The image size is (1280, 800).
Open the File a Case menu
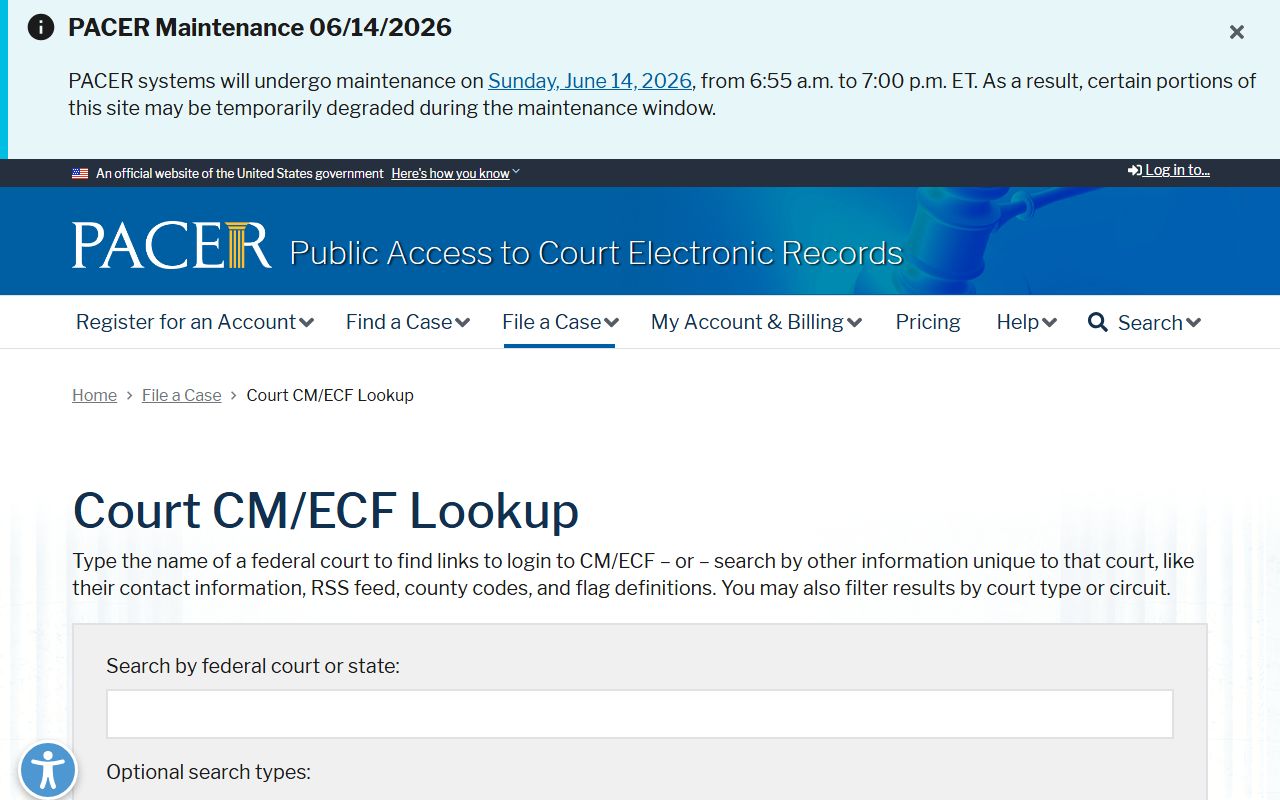click(560, 322)
